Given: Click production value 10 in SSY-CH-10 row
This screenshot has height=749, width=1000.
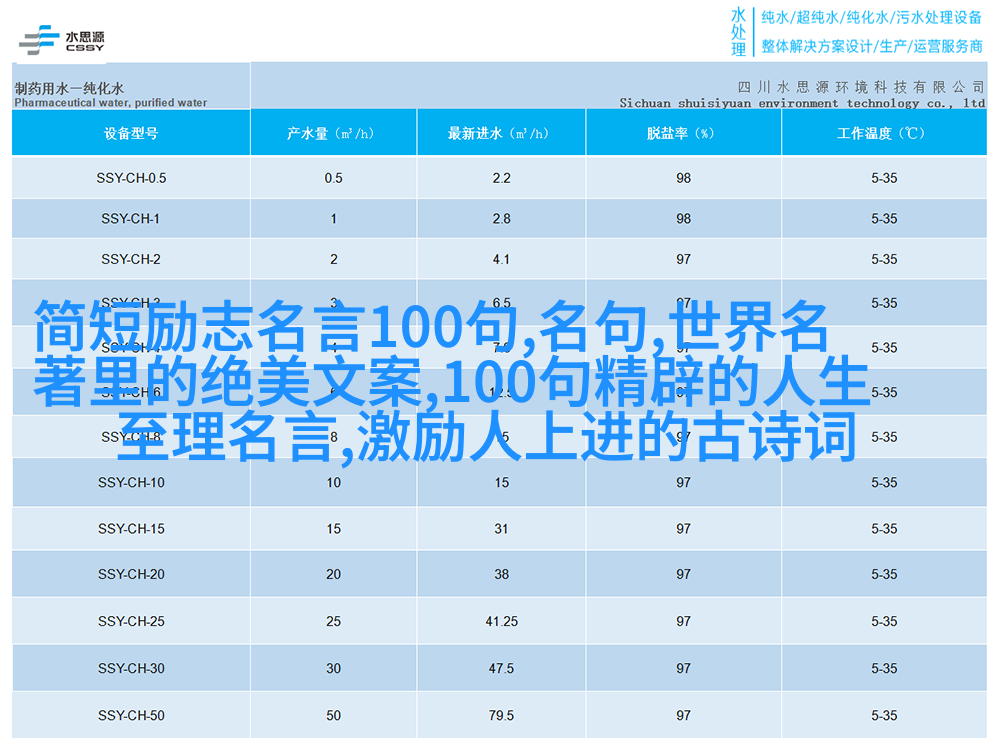Looking at the screenshot, I should (x=334, y=483).
